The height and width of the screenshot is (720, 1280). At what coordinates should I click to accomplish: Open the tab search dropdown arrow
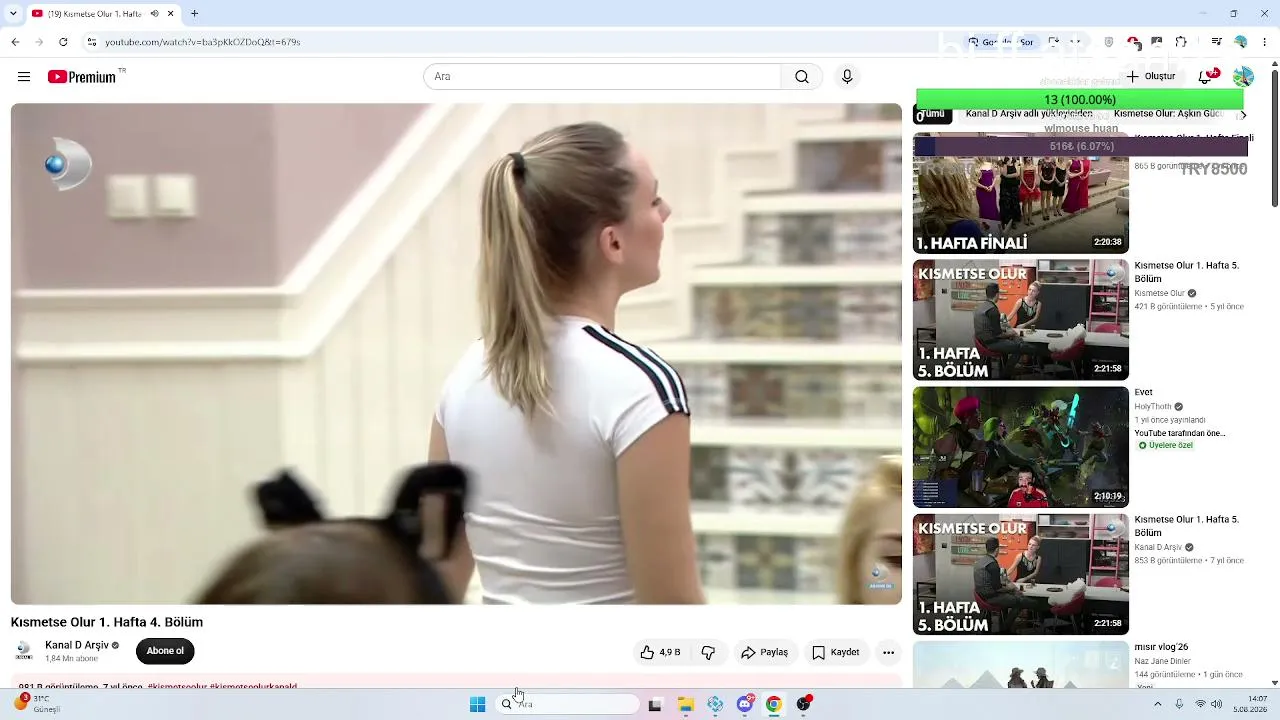[14, 14]
